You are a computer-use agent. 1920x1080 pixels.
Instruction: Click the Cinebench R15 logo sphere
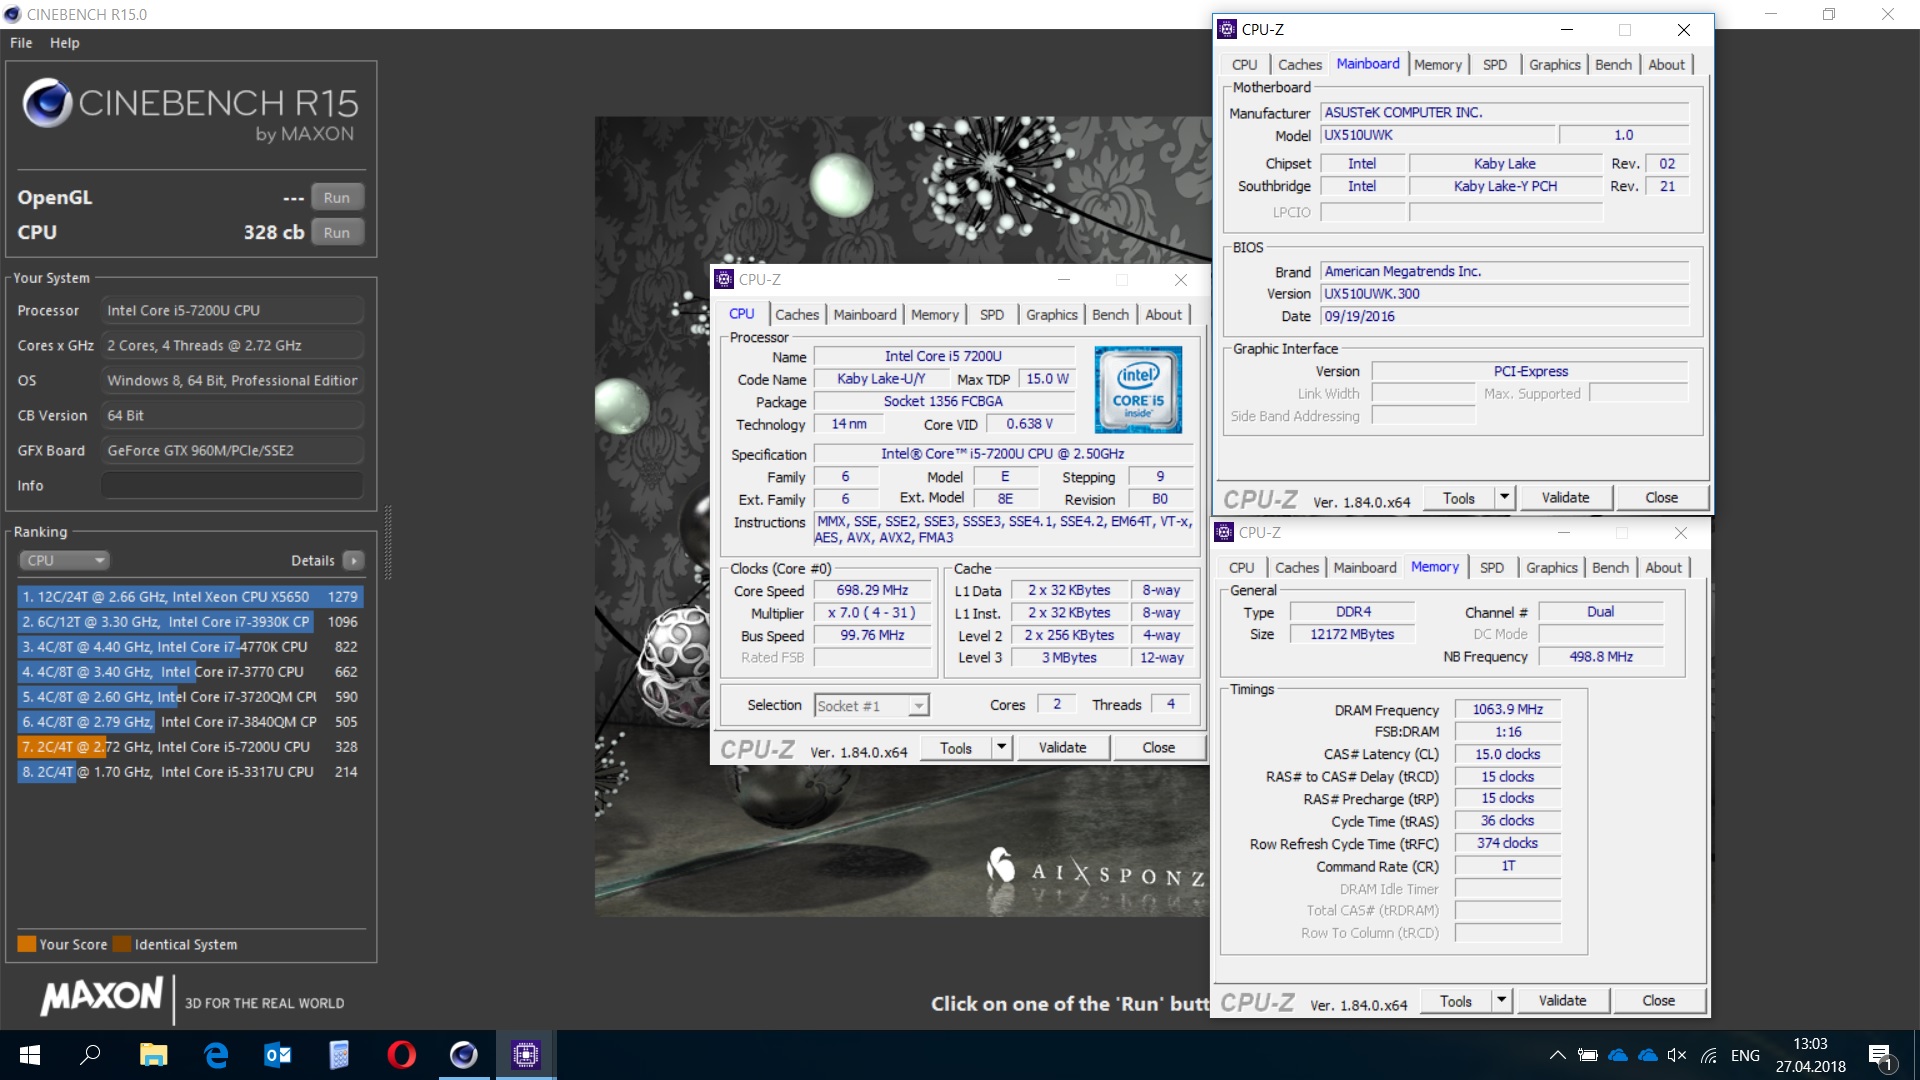pos(47,103)
